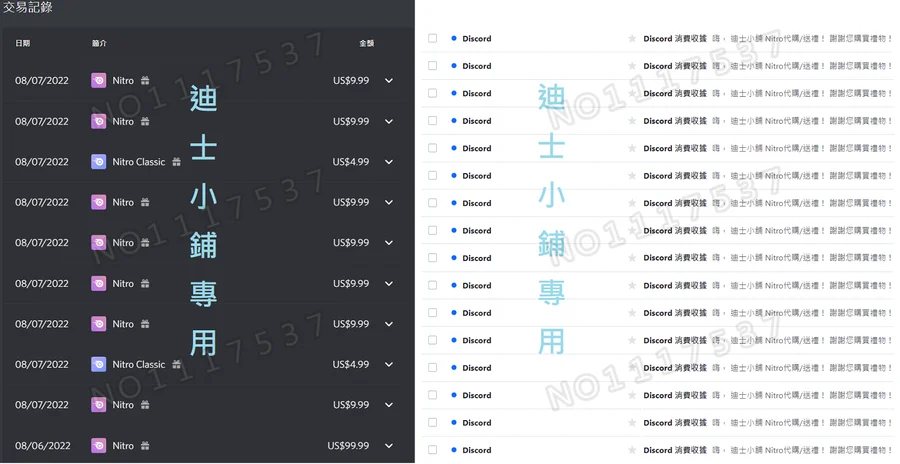Select the checkbox of the second Discord email
This screenshot has width=900, height=464.
(x=432, y=66)
